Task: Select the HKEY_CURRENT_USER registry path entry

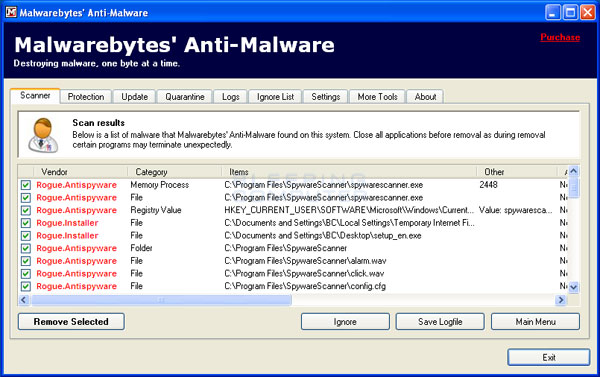Action: click(x=349, y=210)
